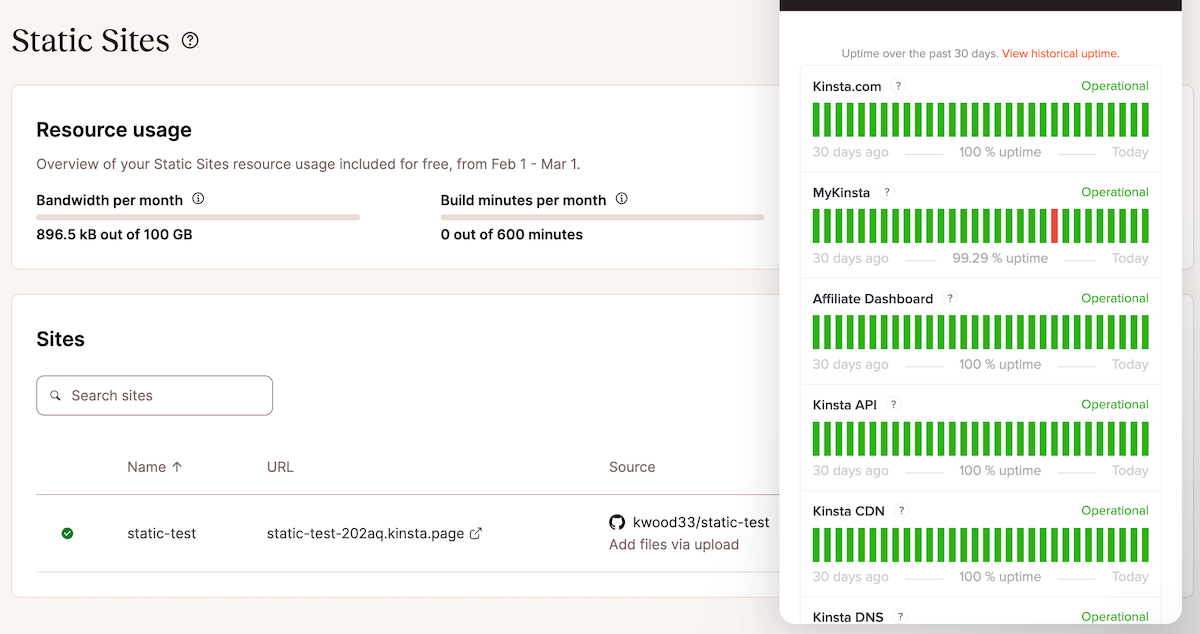This screenshot has width=1200, height=634.
Task: Click the search magnifier icon in Sites
Action: (56, 396)
